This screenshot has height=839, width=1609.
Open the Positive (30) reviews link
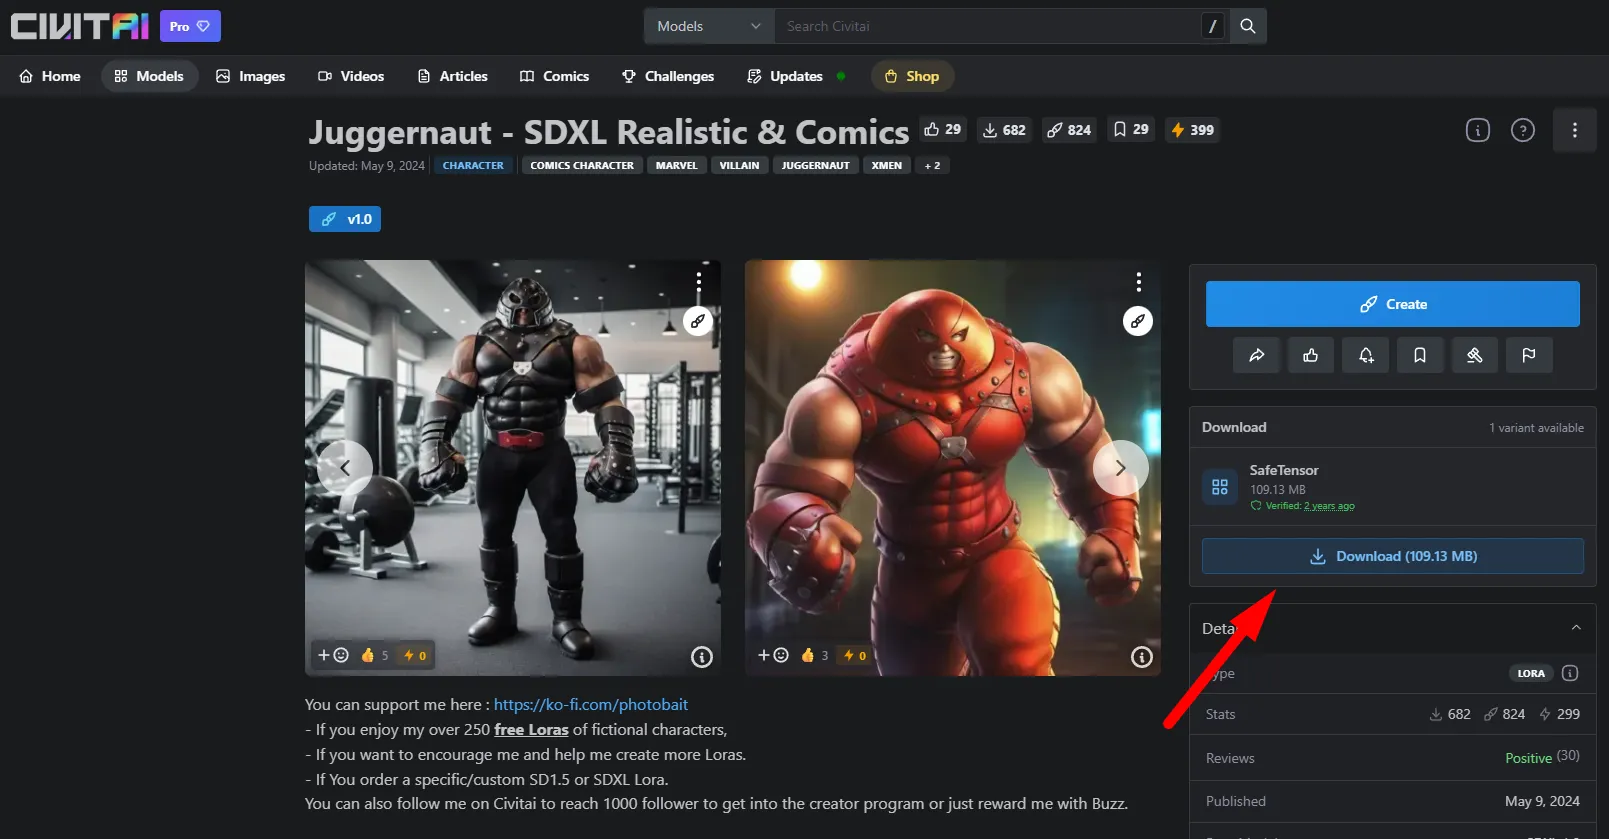tap(1543, 757)
